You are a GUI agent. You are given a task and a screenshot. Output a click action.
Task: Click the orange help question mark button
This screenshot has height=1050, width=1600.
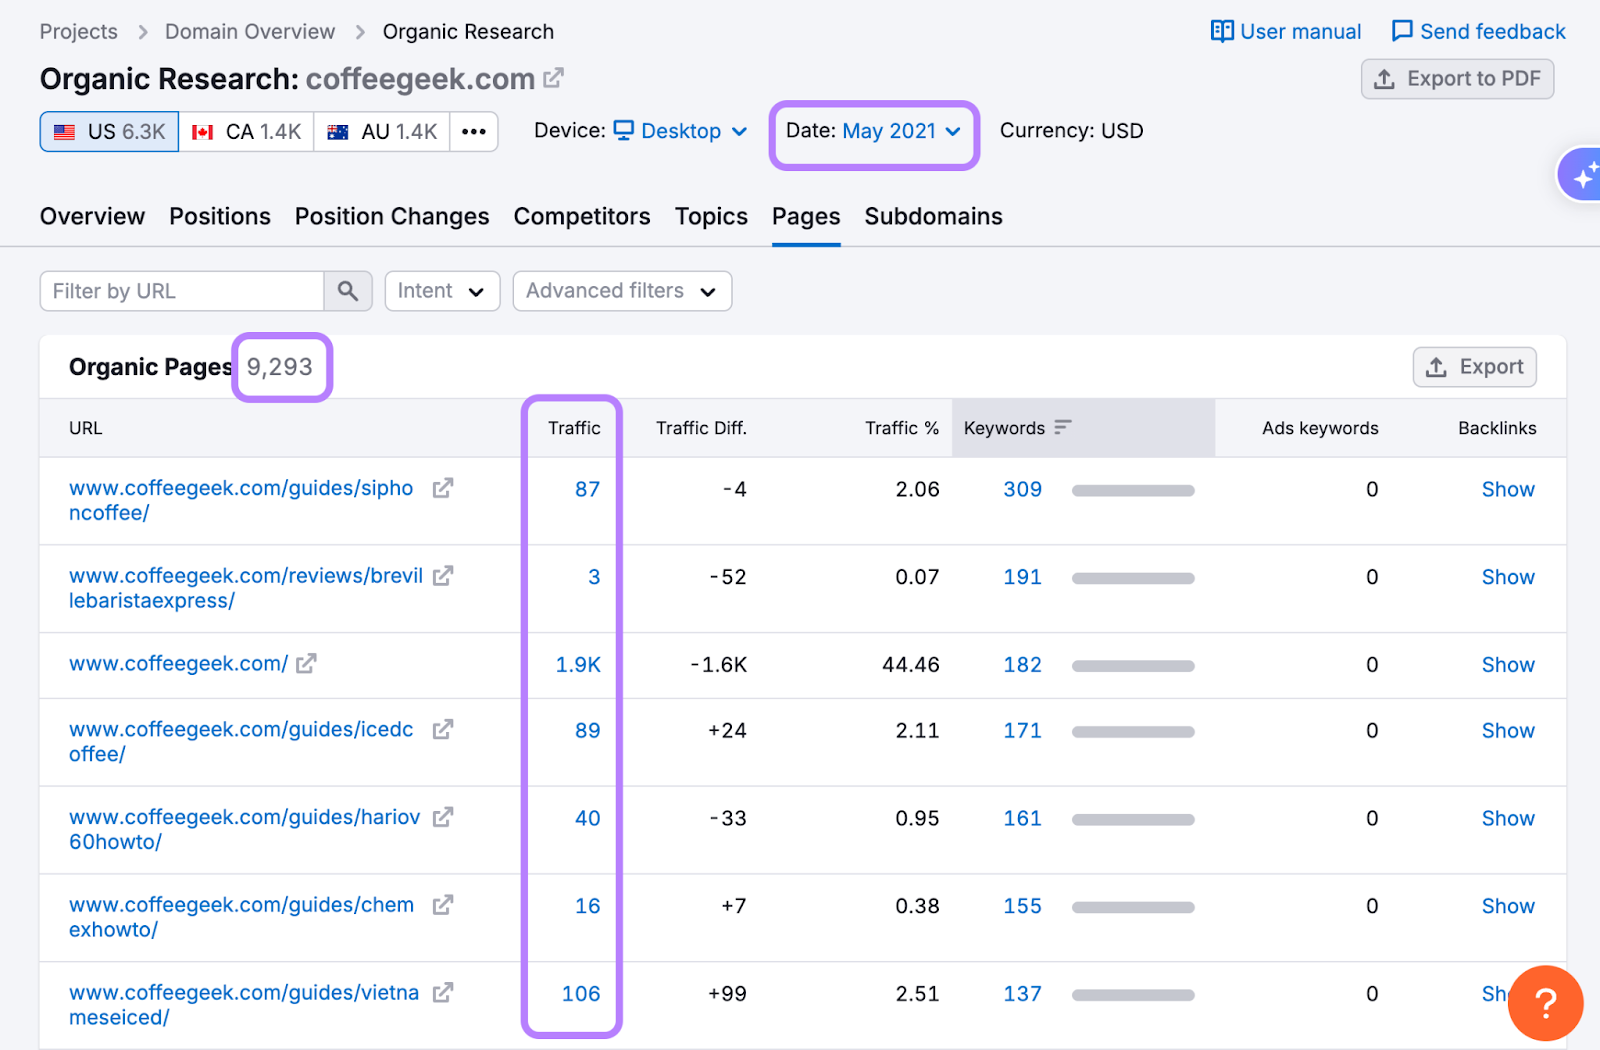click(1544, 1002)
